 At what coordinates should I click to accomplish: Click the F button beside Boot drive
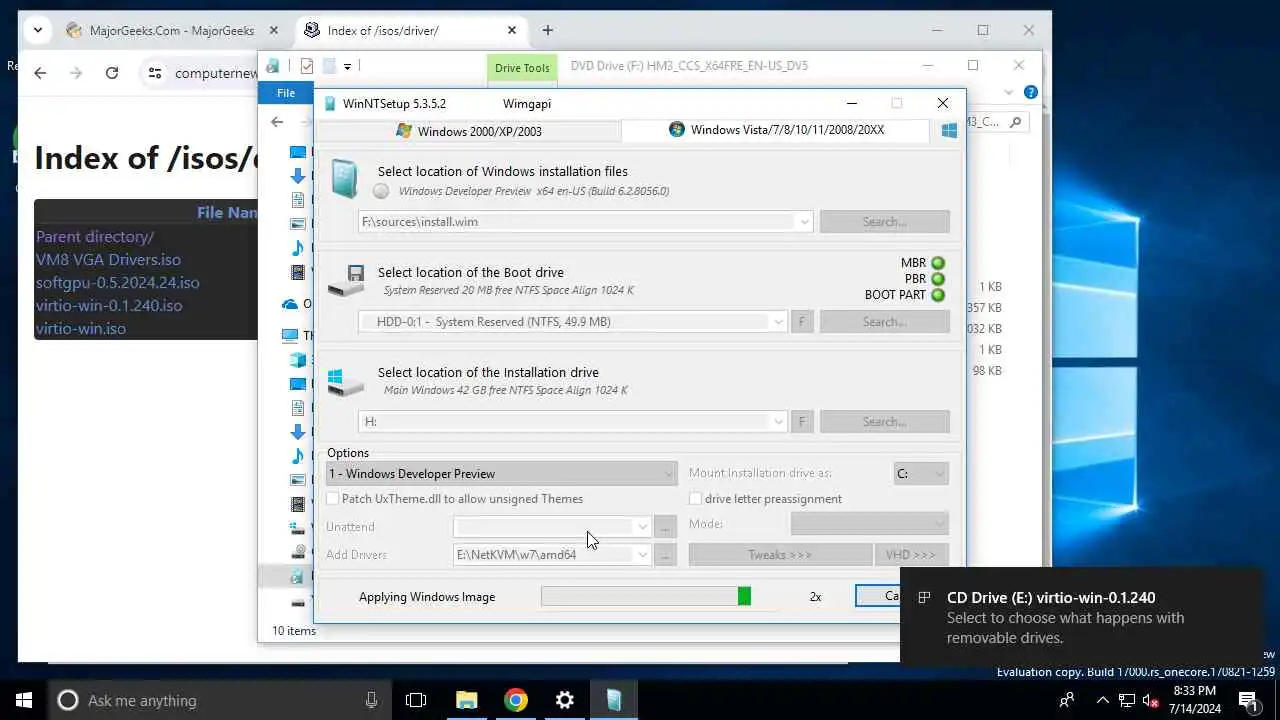[801, 322]
